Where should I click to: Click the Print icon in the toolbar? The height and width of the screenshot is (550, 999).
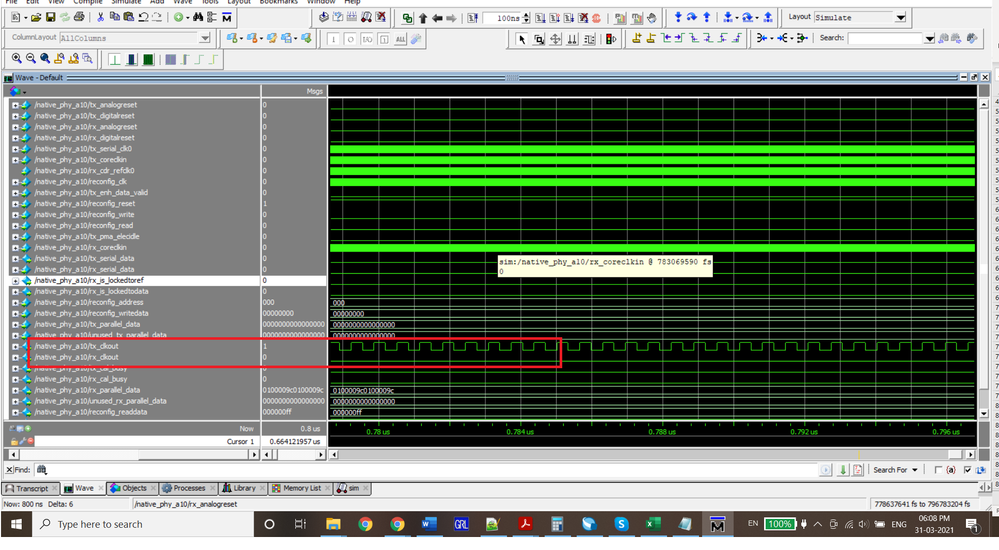(x=80, y=18)
